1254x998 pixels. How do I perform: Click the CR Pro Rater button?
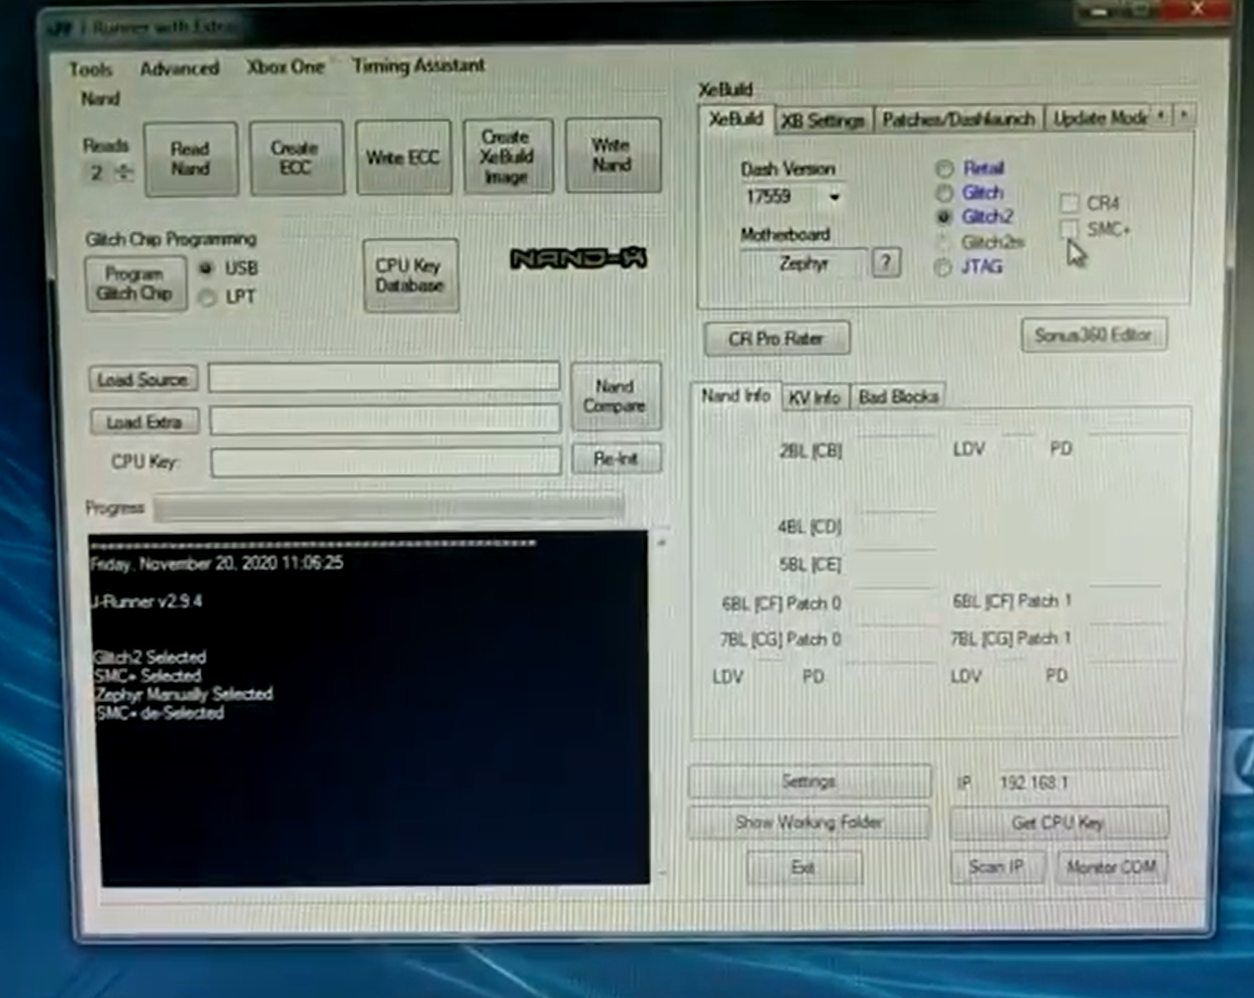click(x=776, y=339)
